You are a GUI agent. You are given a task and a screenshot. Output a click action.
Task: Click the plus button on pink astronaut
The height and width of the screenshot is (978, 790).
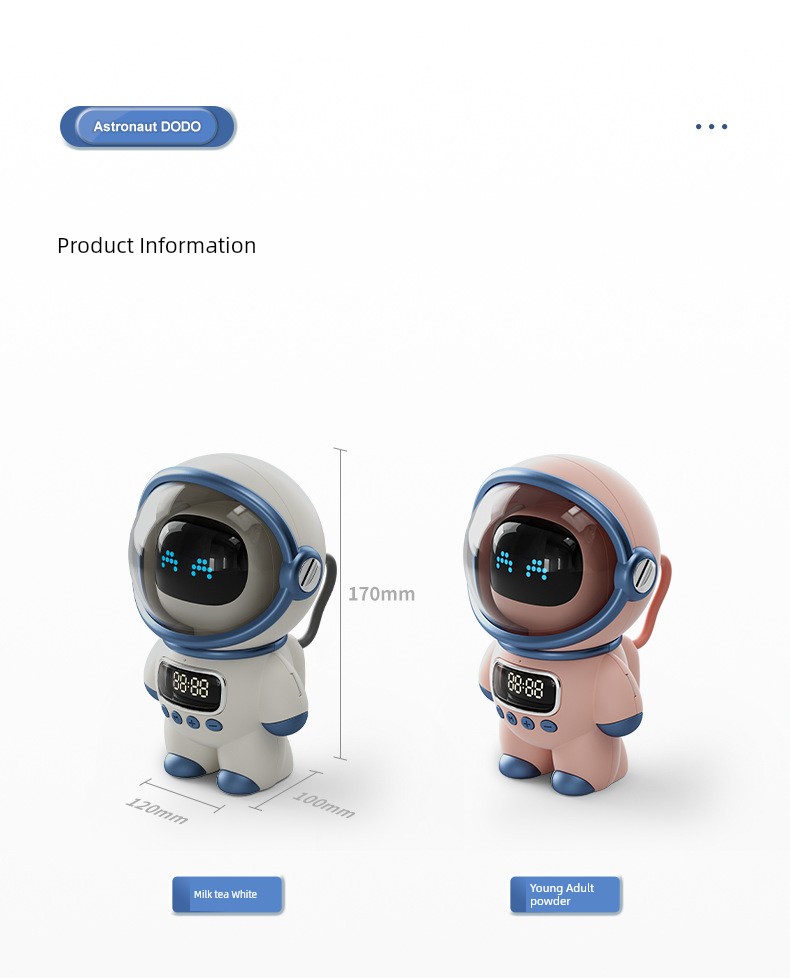point(528,723)
